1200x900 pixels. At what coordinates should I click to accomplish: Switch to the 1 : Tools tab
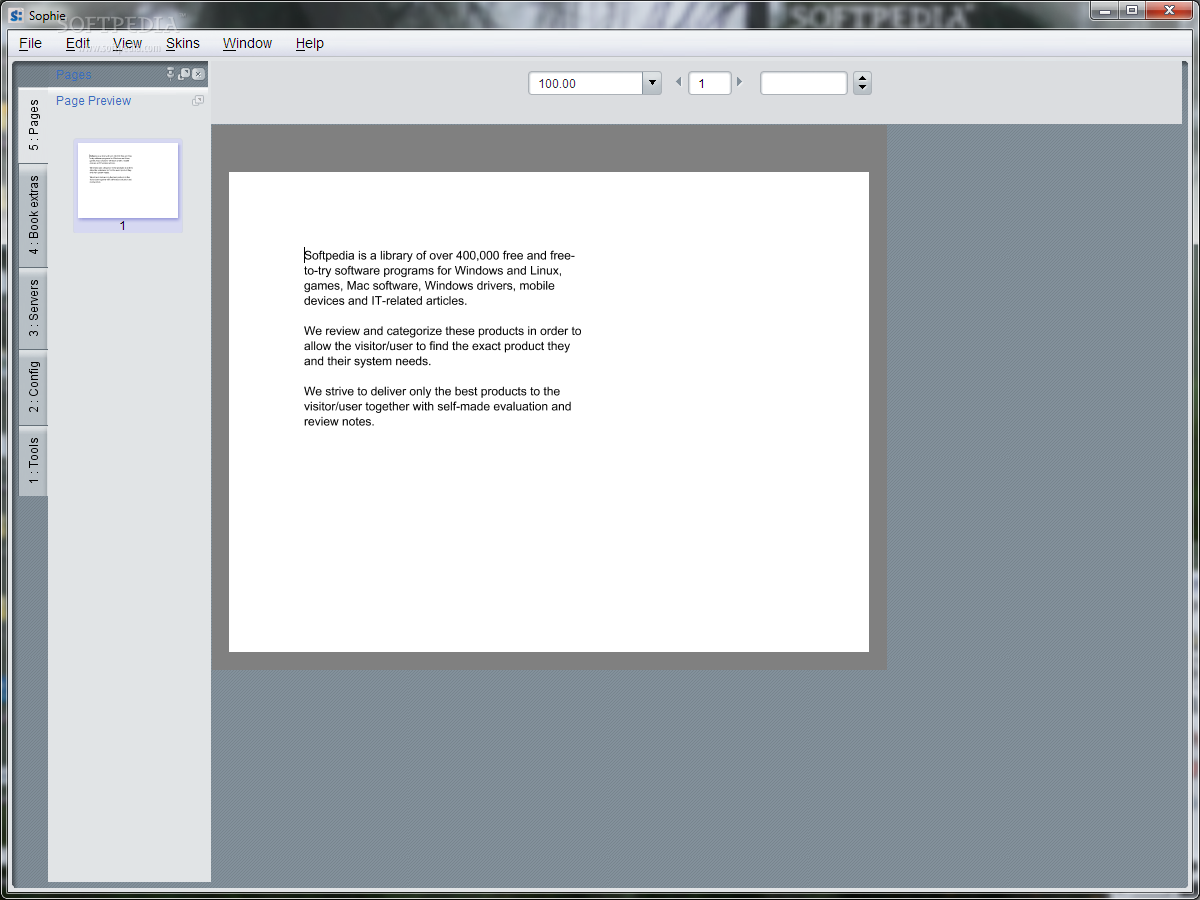click(x=33, y=461)
